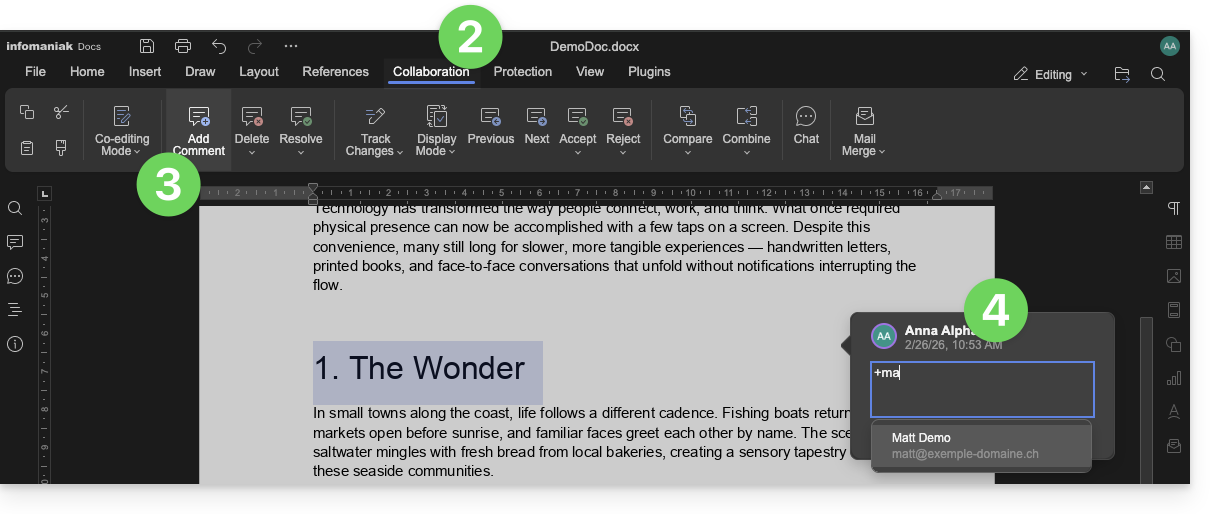The image size is (1220, 514).
Task: Click the Print icon
Action: [x=183, y=46]
